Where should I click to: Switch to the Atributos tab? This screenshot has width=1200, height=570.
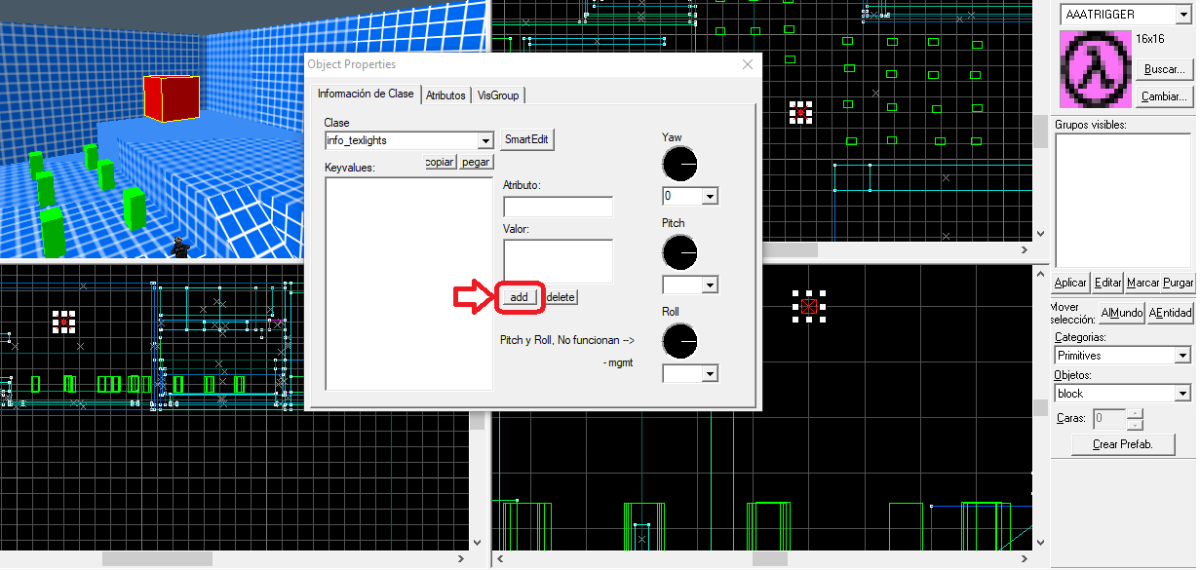[x=446, y=95]
